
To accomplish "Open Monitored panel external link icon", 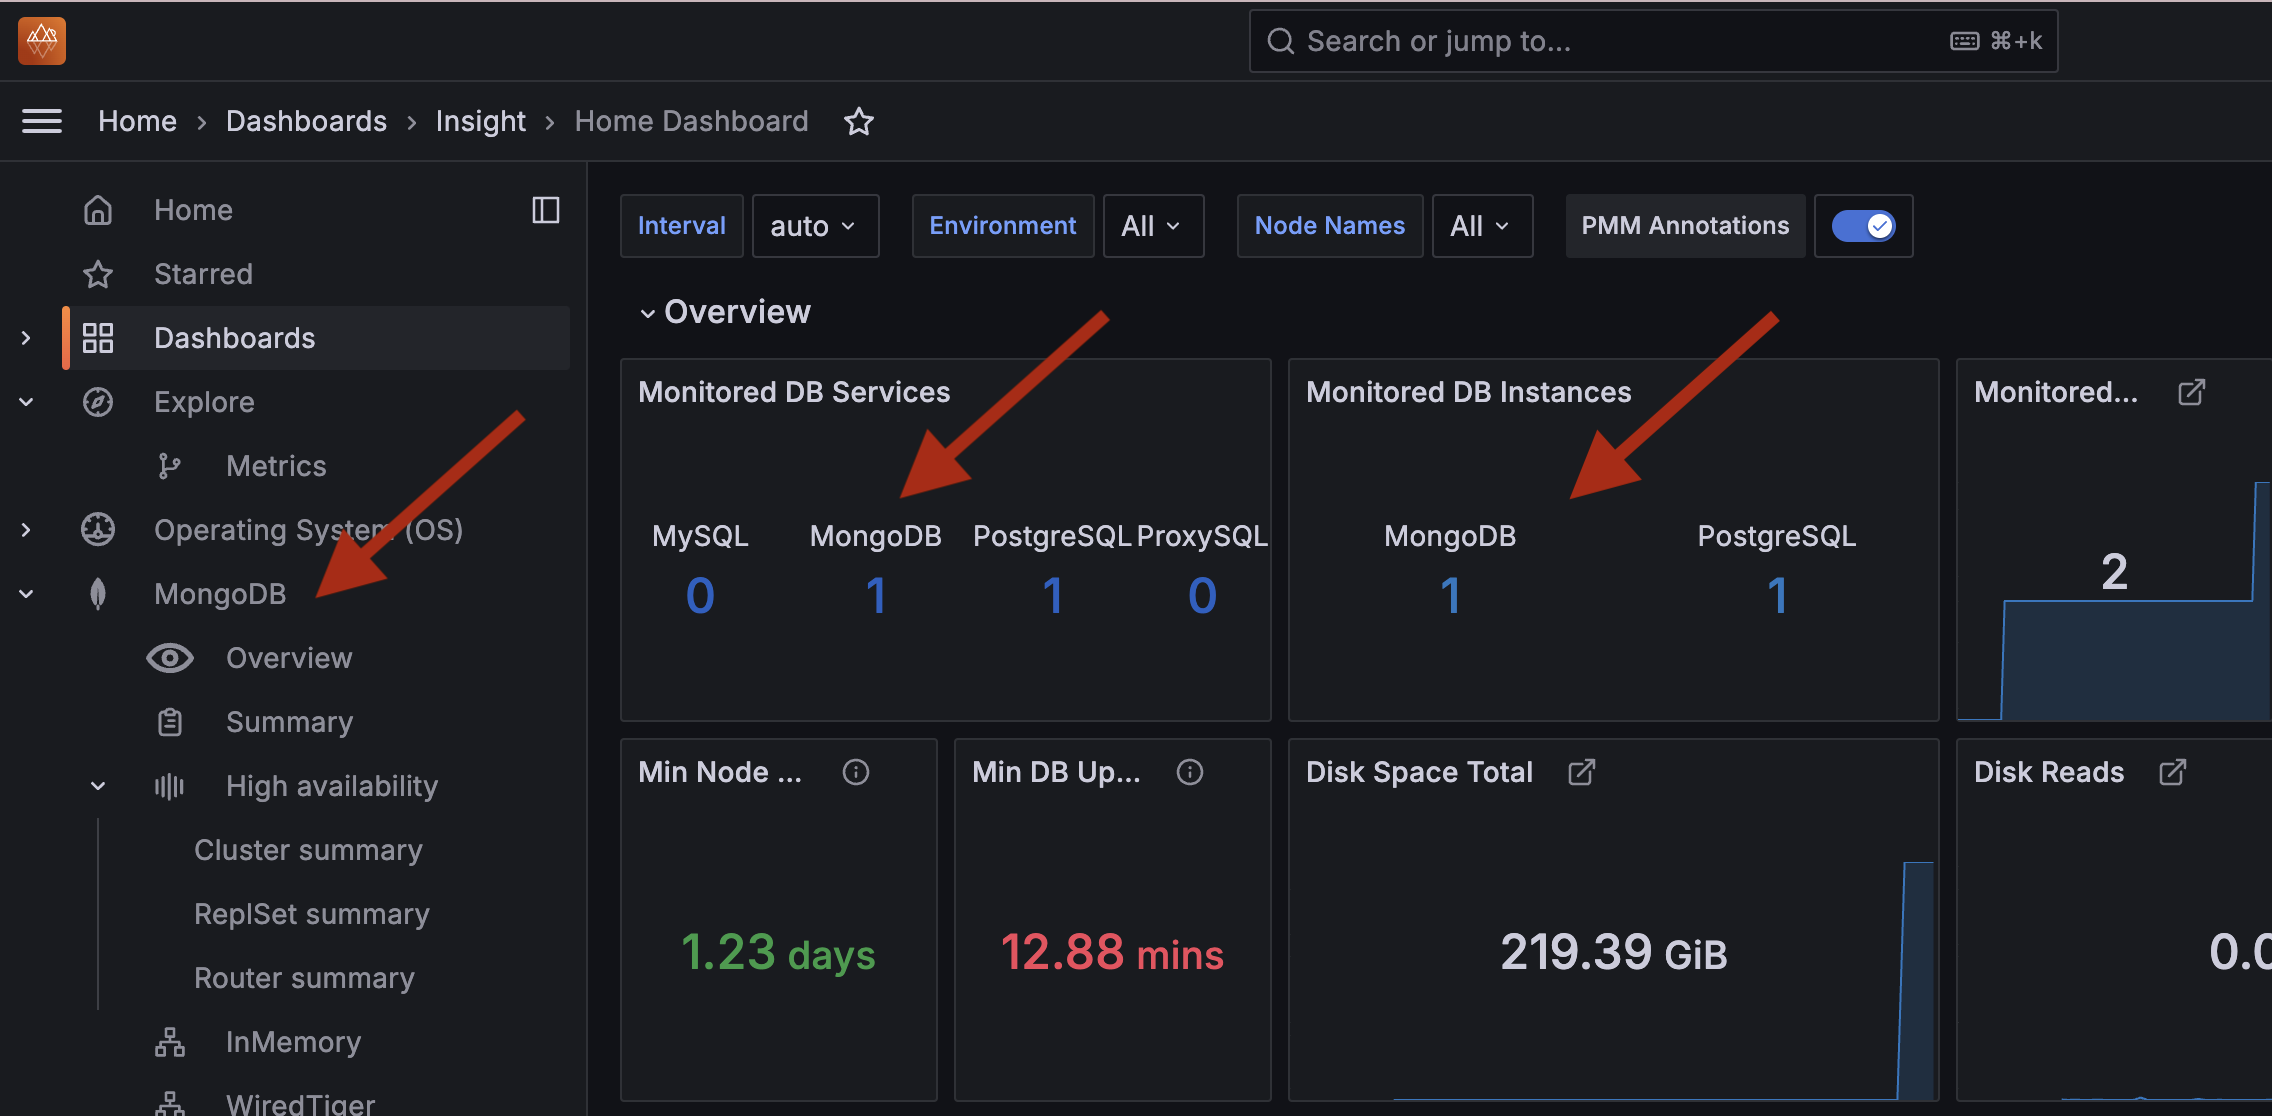I will pyautogui.click(x=2192, y=392).
